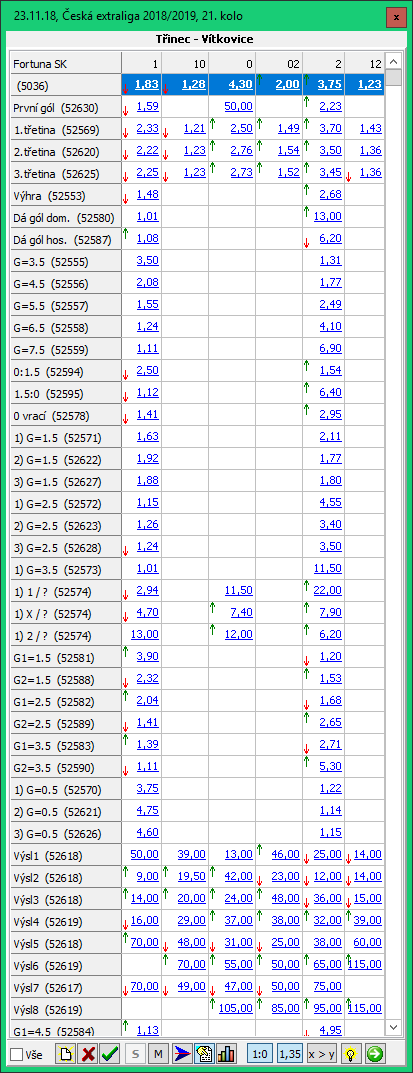
Task: Close the Třinec - Vítkovice window
Action: 396,16
